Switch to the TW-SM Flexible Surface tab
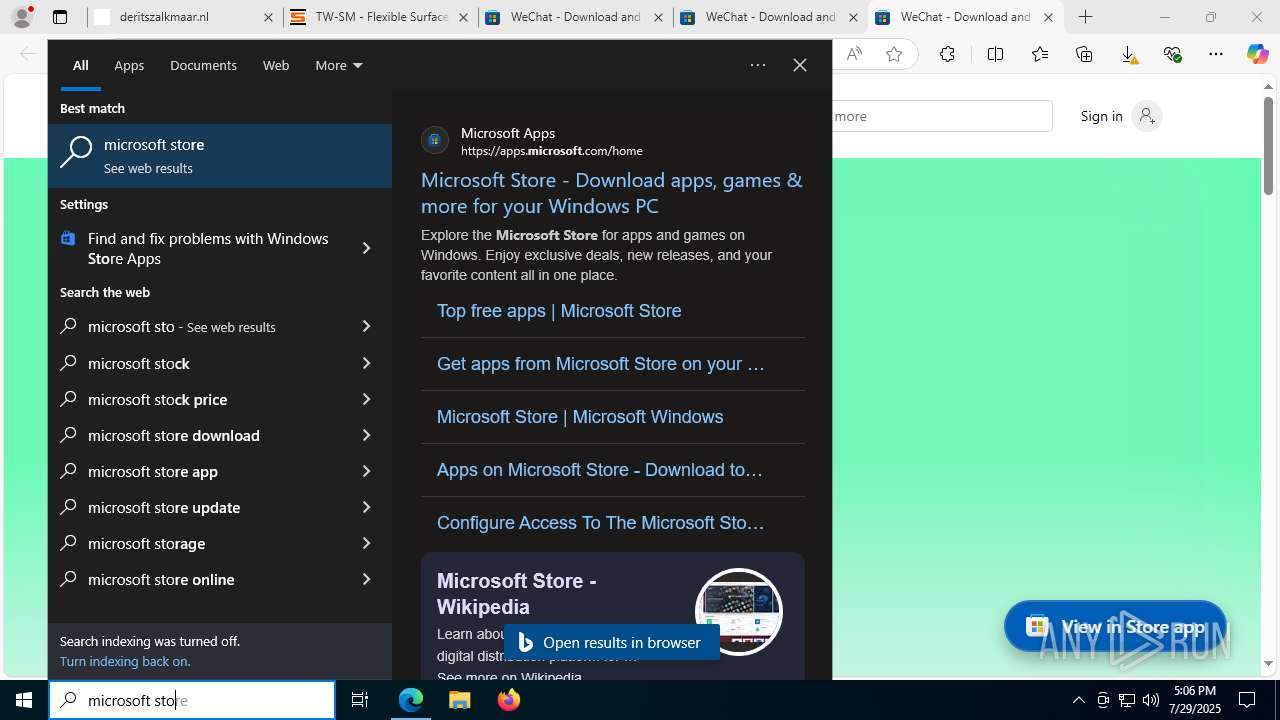1280x720 pixels. pyautogui.click(x=379, y=17)
